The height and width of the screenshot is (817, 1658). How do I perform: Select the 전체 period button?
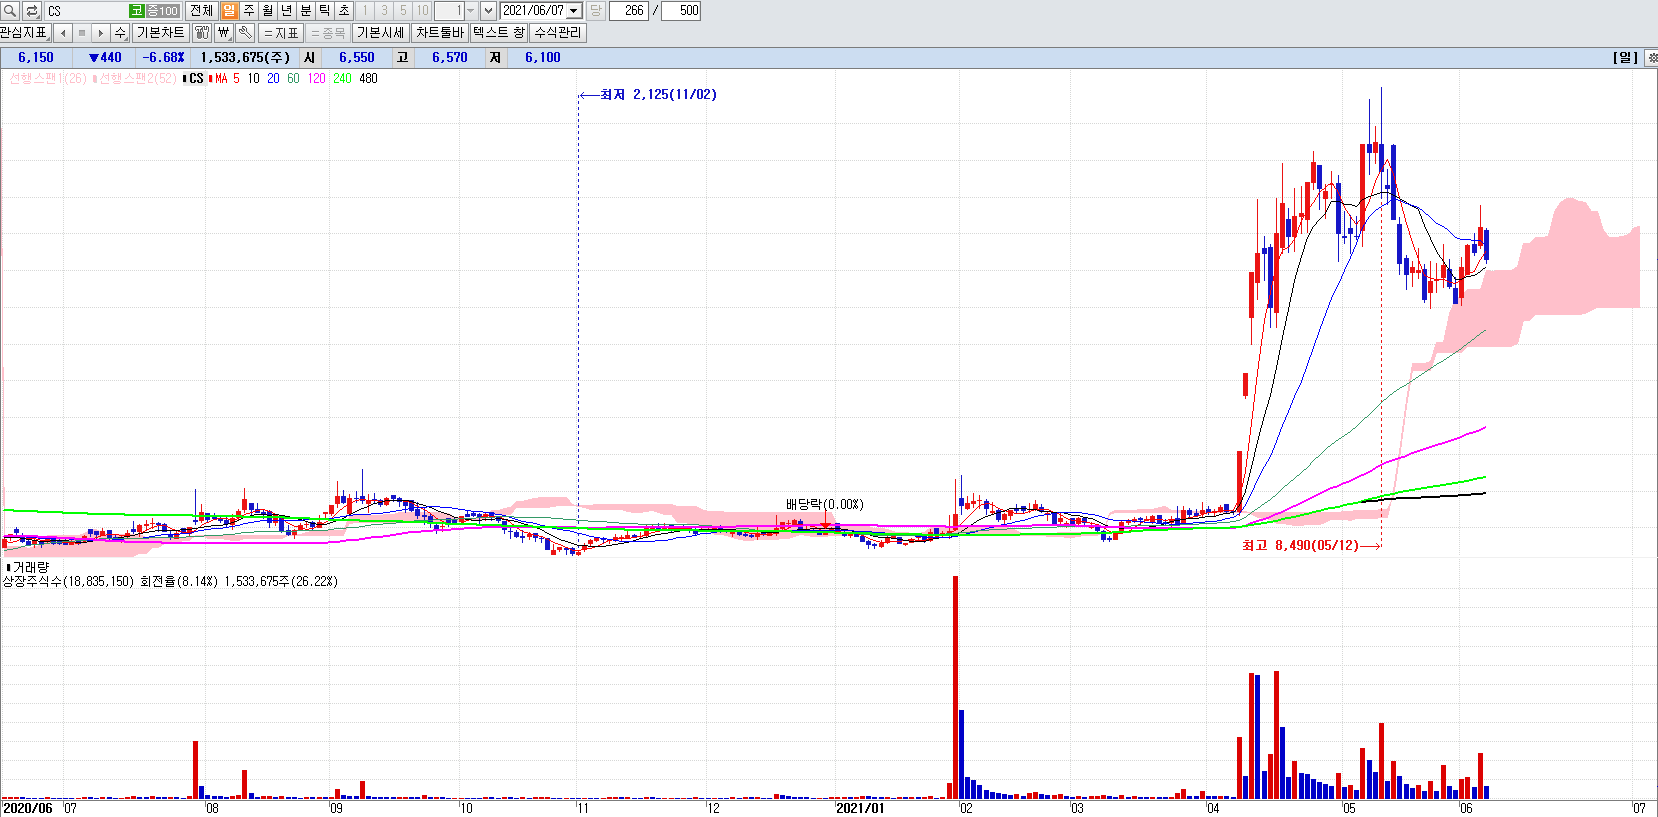coord(201,11)
